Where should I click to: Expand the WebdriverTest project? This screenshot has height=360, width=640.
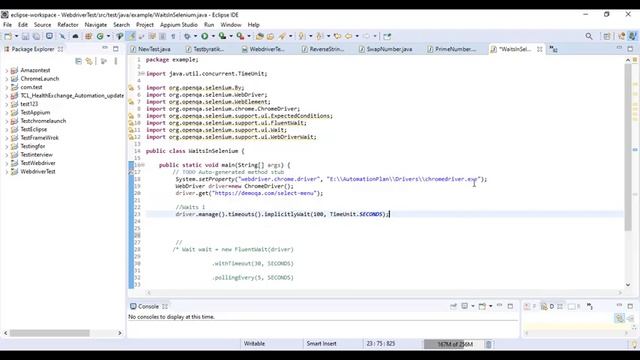click(7, 172)
